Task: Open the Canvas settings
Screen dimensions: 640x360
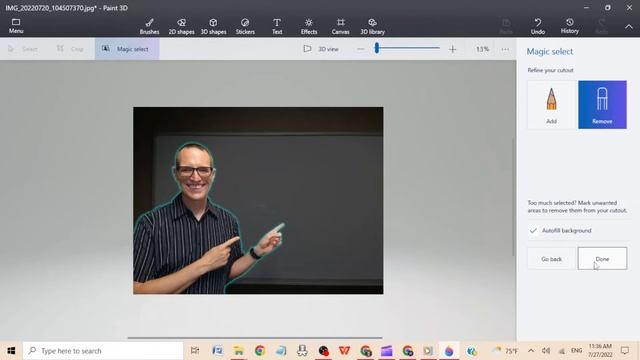Action: coord(340,26)
